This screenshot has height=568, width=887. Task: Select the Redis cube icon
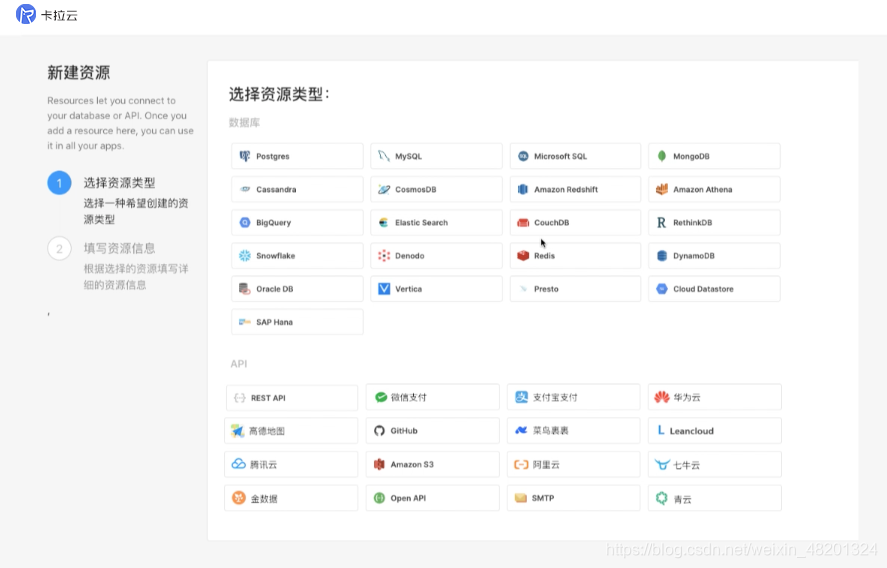click(523, 256)
